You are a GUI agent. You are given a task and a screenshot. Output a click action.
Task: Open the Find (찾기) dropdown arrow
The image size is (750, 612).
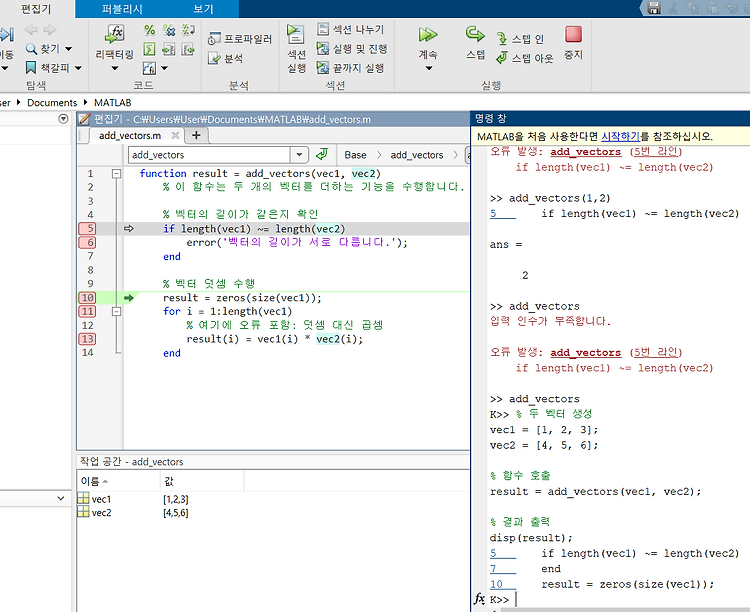coord(68,49)
